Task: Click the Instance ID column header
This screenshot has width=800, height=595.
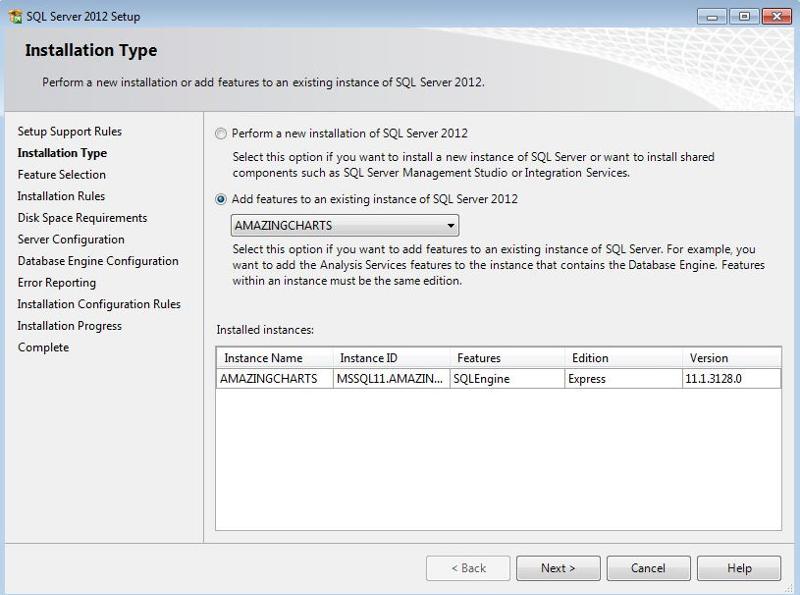Action: [391, 358]
